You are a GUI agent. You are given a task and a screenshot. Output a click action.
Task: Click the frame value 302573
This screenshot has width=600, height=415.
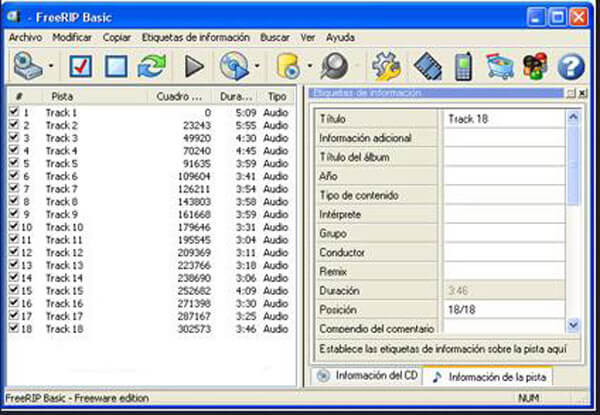tap(194, 329)
